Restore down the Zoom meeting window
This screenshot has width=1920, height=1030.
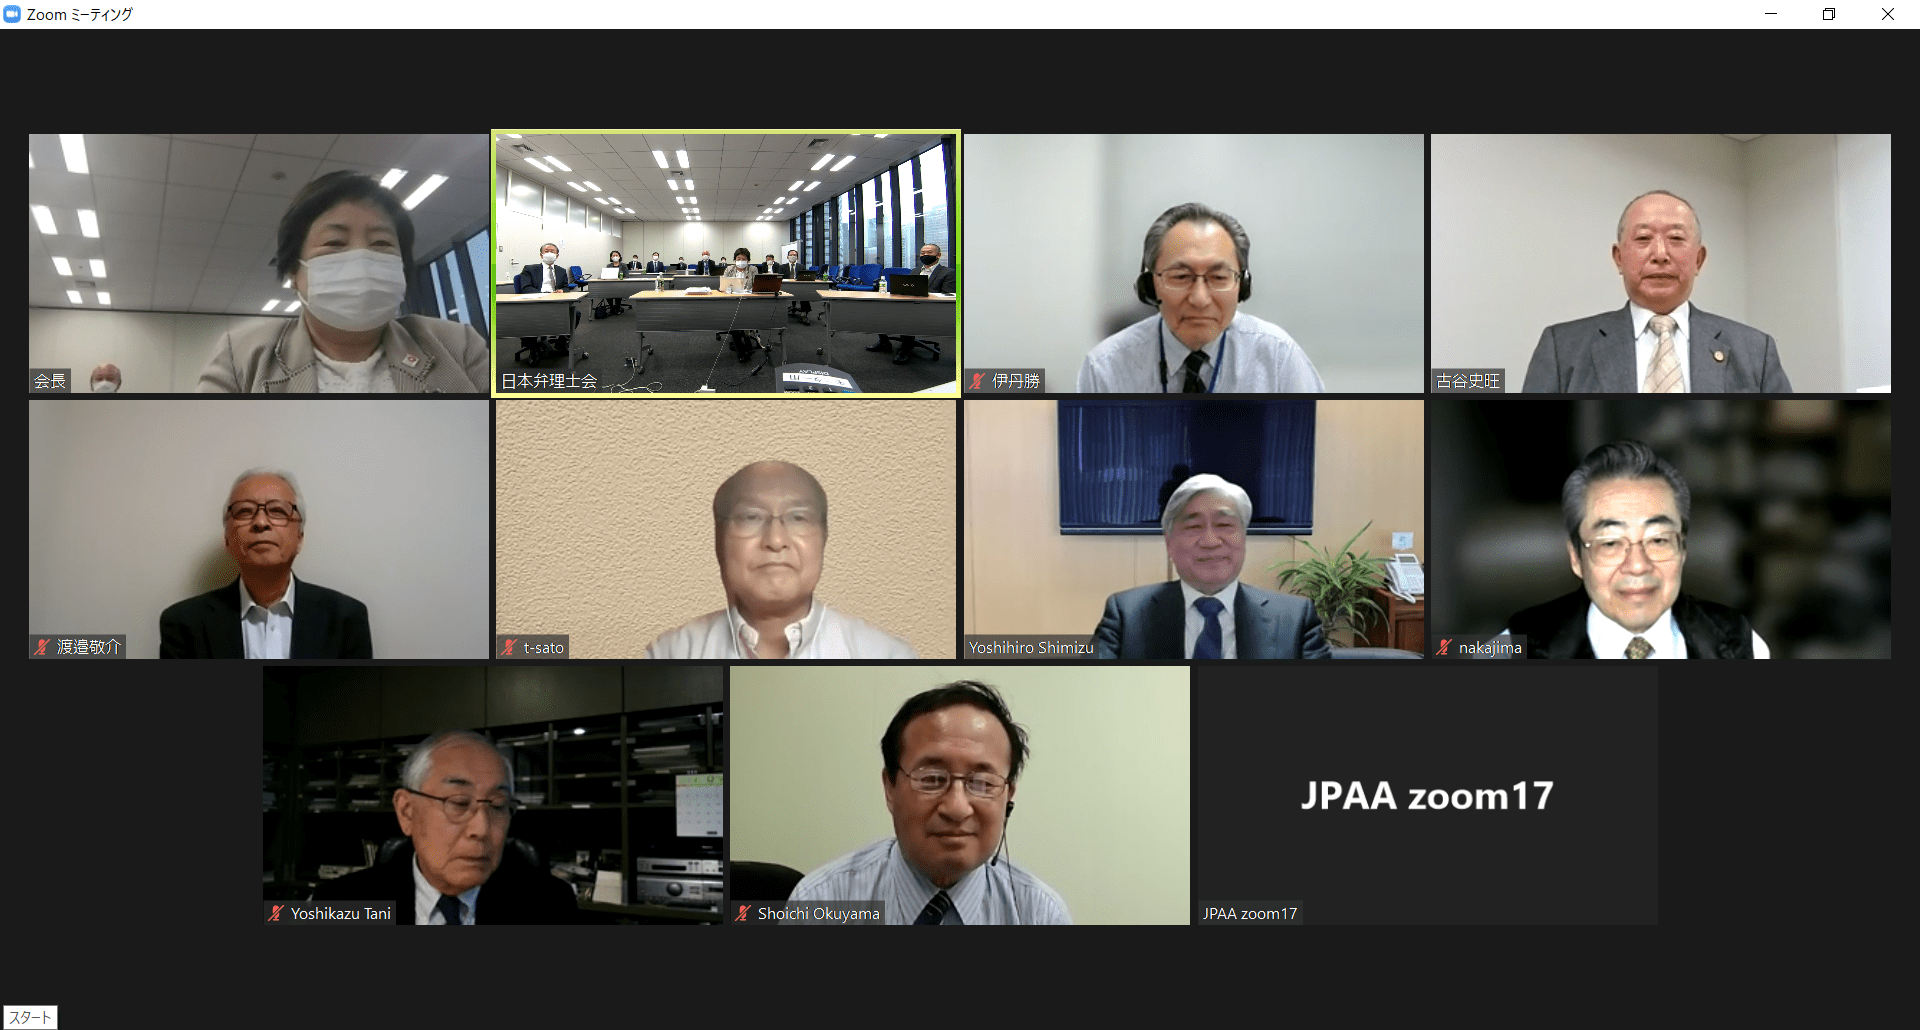(x=1829, y=14)
